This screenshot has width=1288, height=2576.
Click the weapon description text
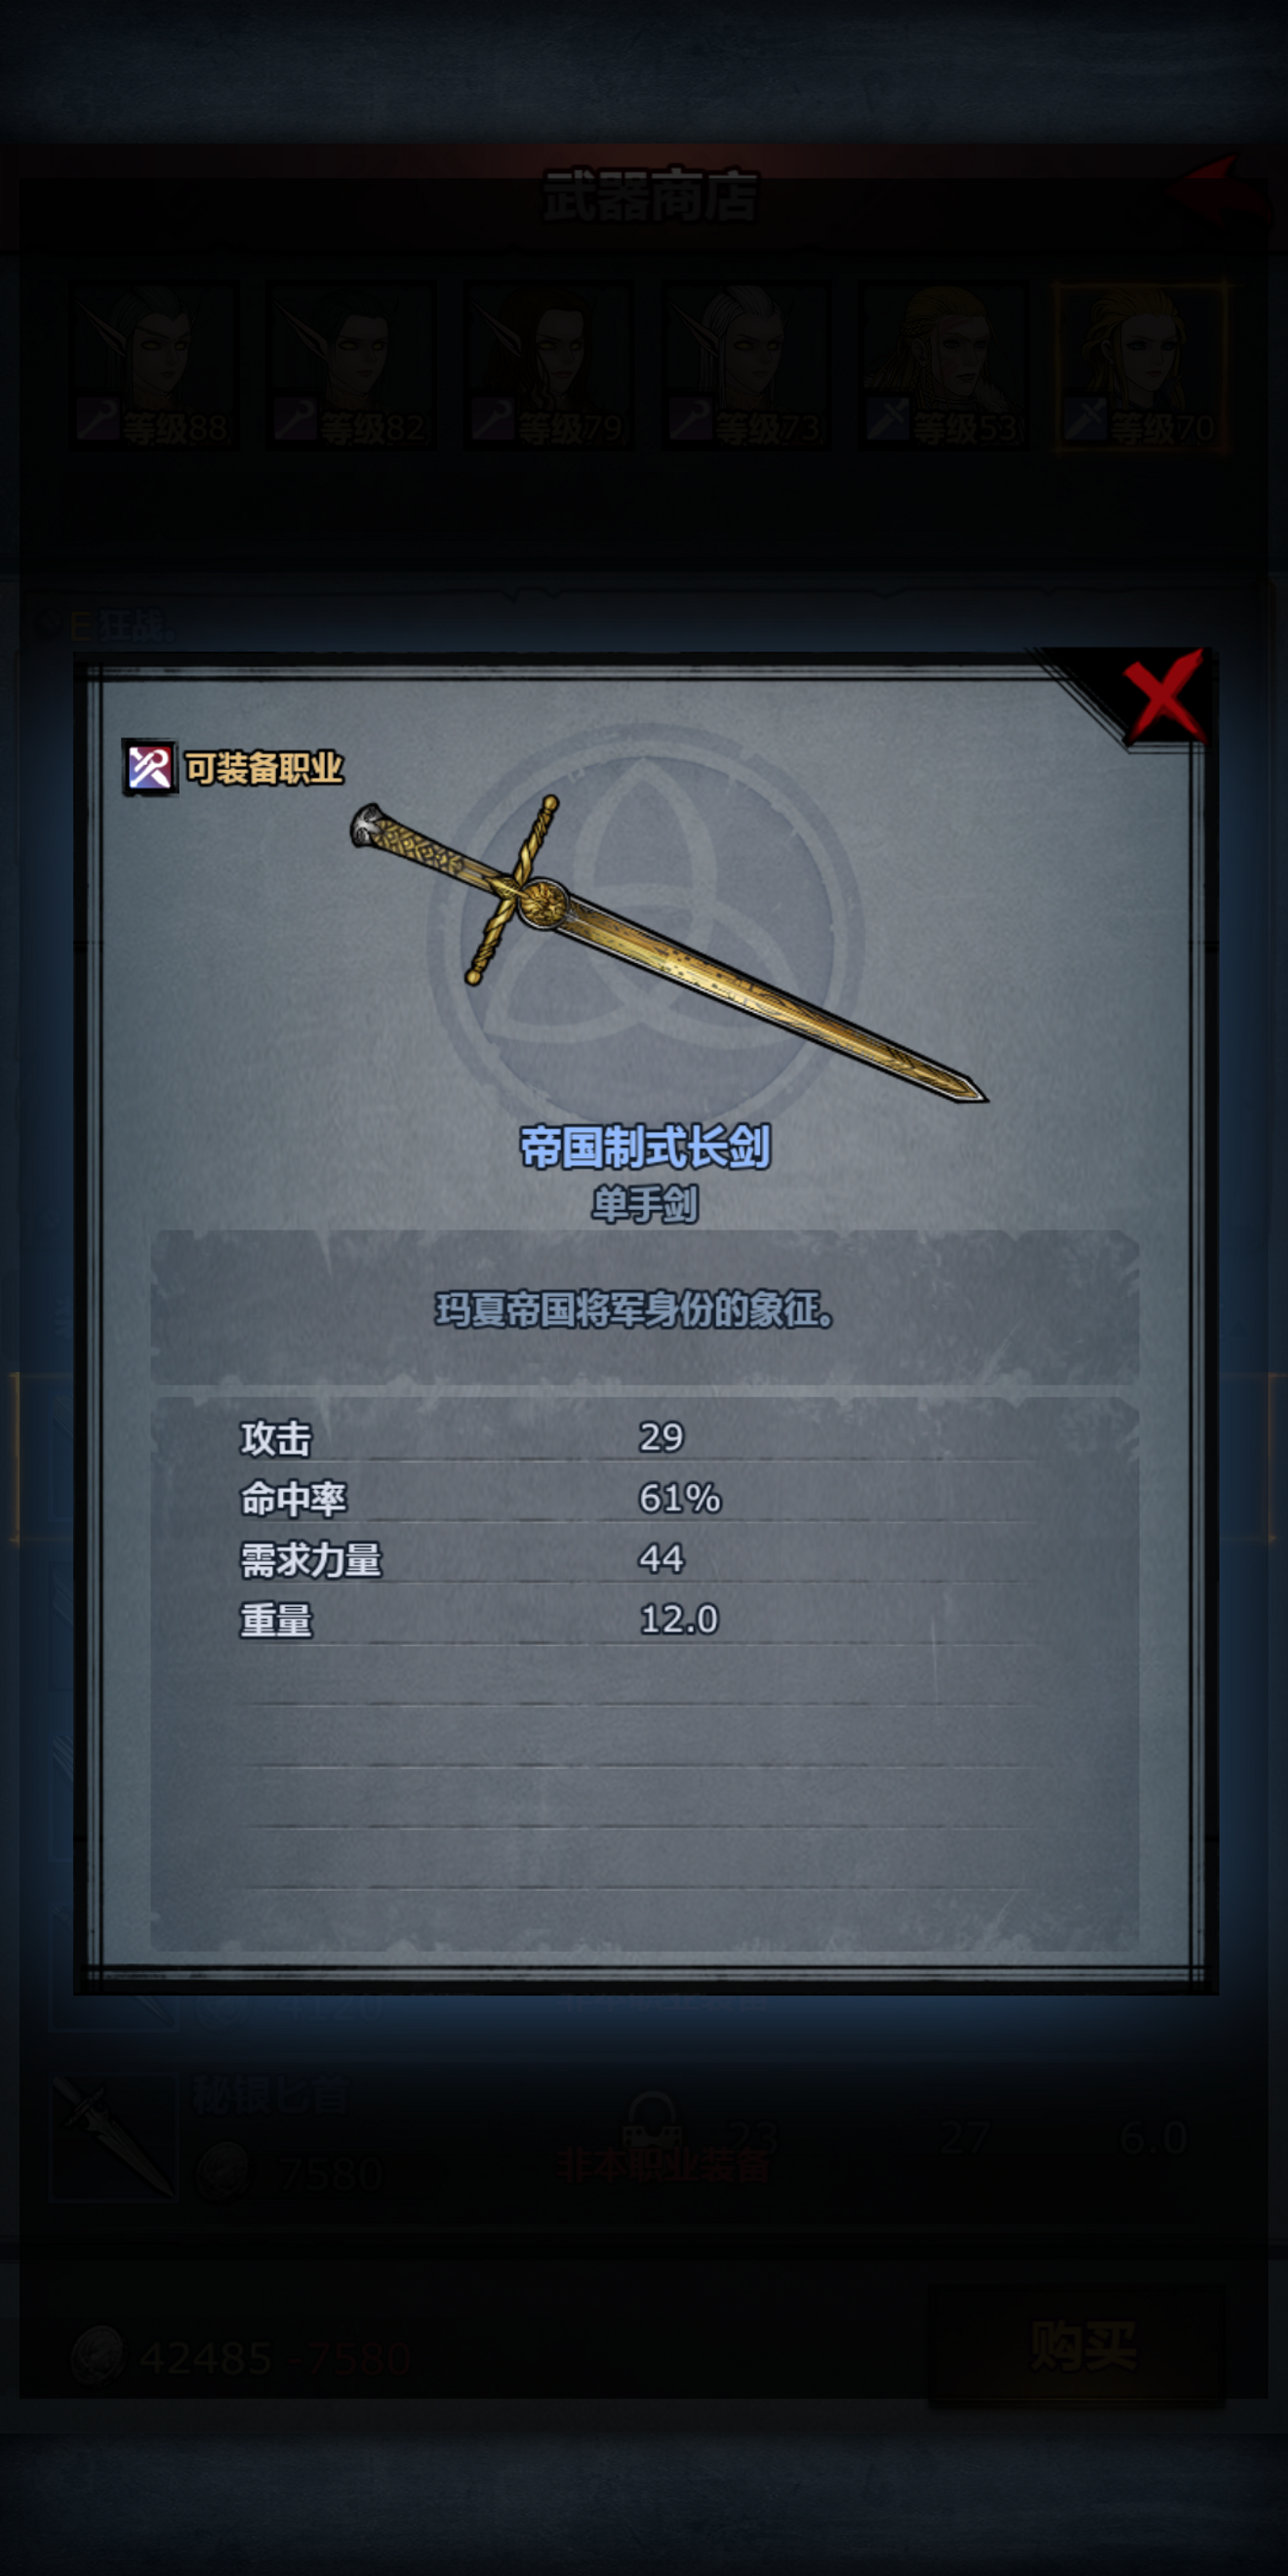634,1310
